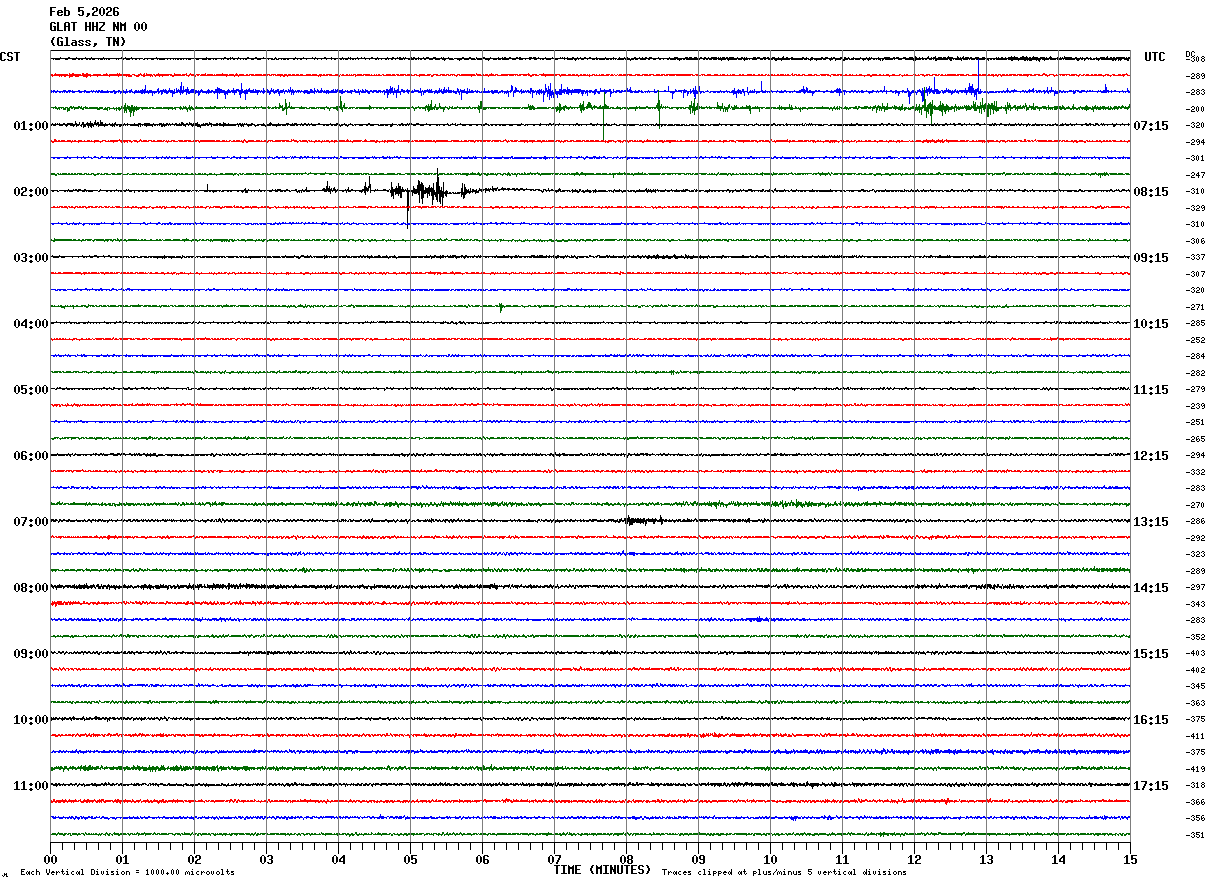Select the '07:00' CST time label
The height and width of the screenshot is (886, 1210).
[x=31, y=522]
